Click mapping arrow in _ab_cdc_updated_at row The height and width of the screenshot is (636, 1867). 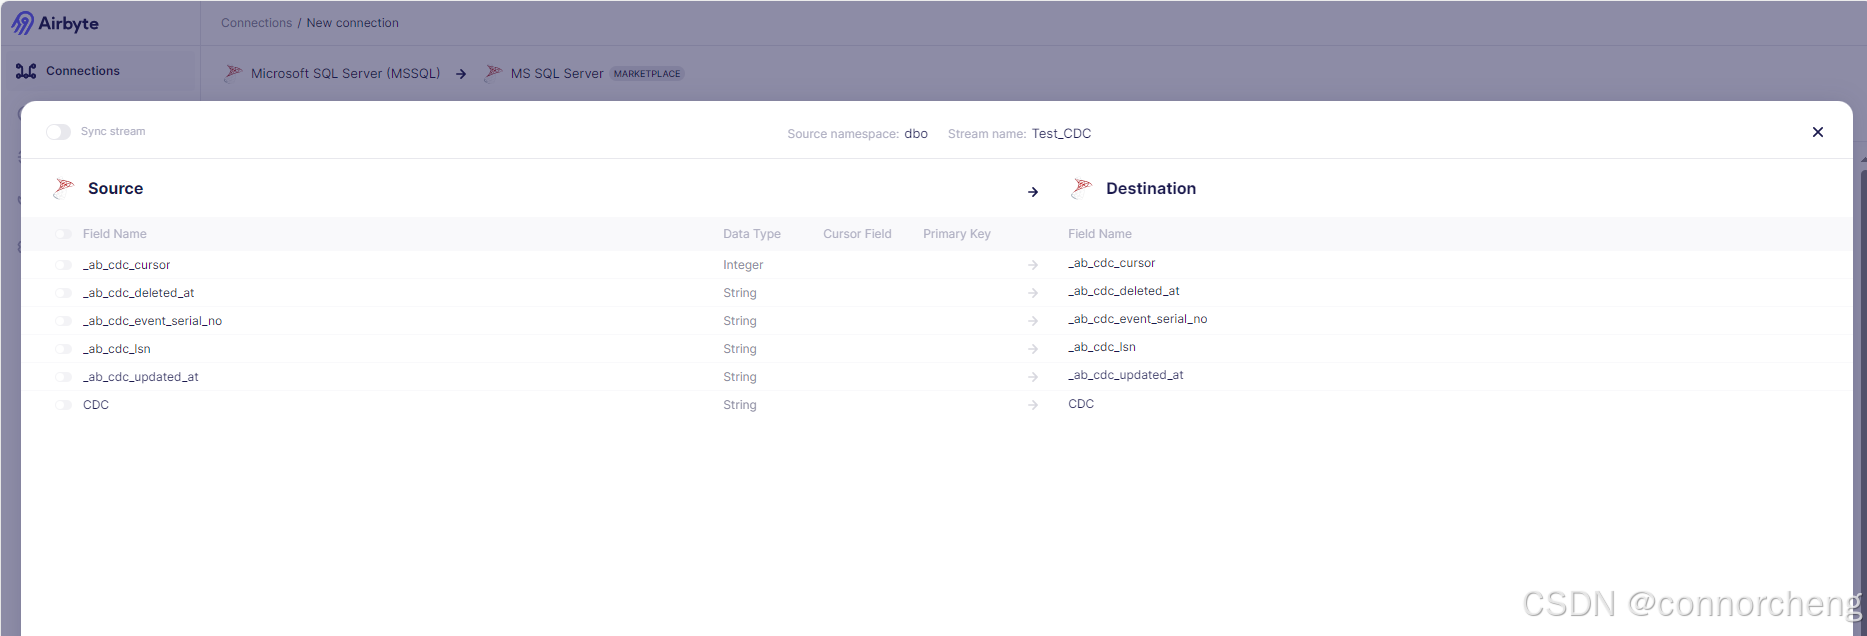(x=1033, y=377)
